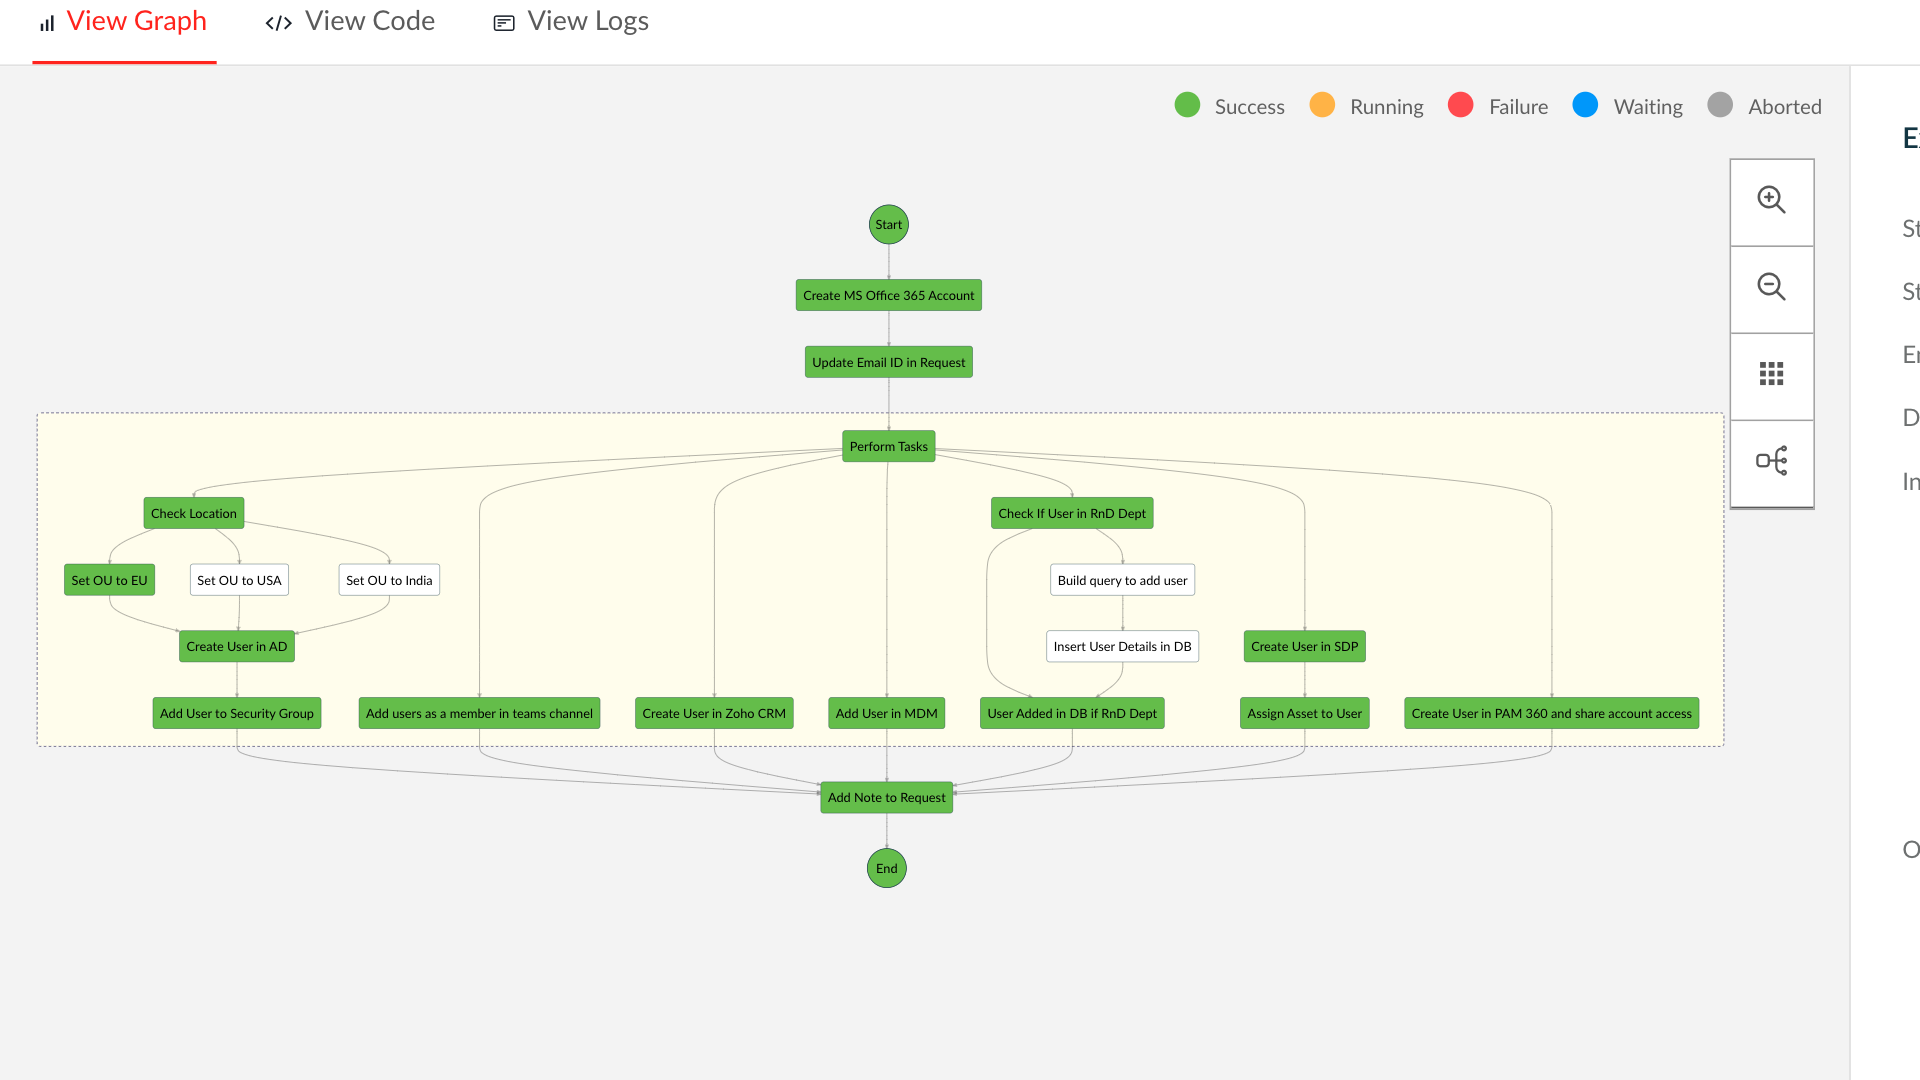
Task: Click the Add Note to Request node
Action: point(886,797)
